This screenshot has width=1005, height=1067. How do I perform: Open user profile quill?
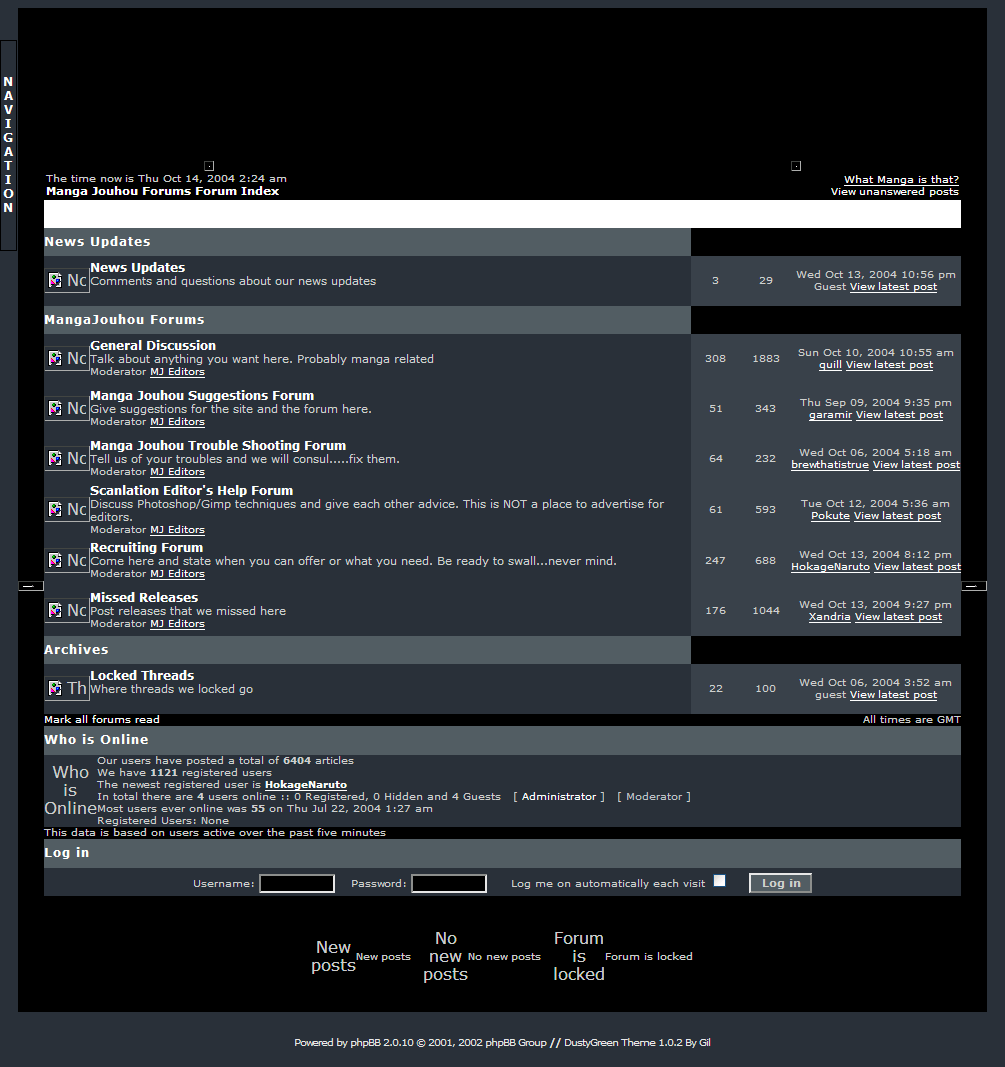pyautogui.click(x=830, y=365)
